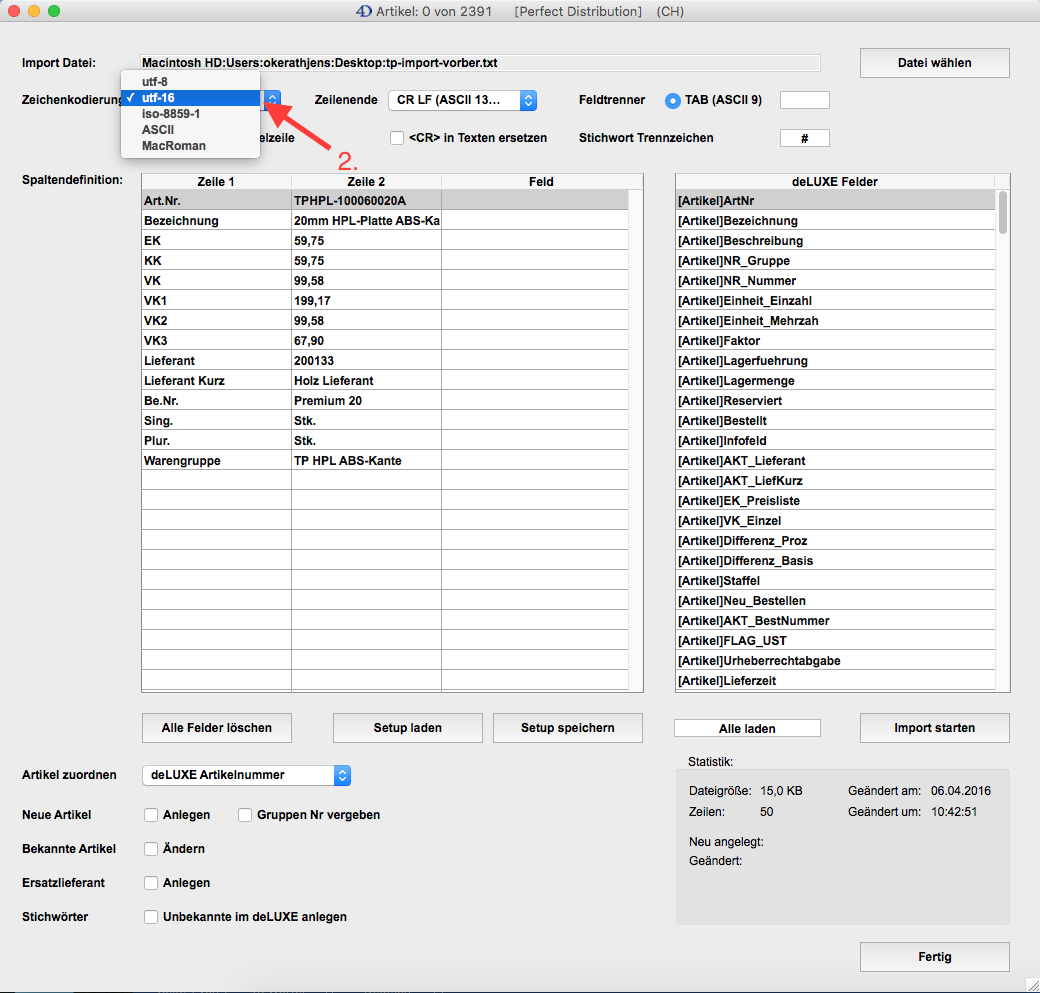Check Anlegen for Neue Artikel
The height and width of the screenshot is (993, 1040).
[151, 815]
